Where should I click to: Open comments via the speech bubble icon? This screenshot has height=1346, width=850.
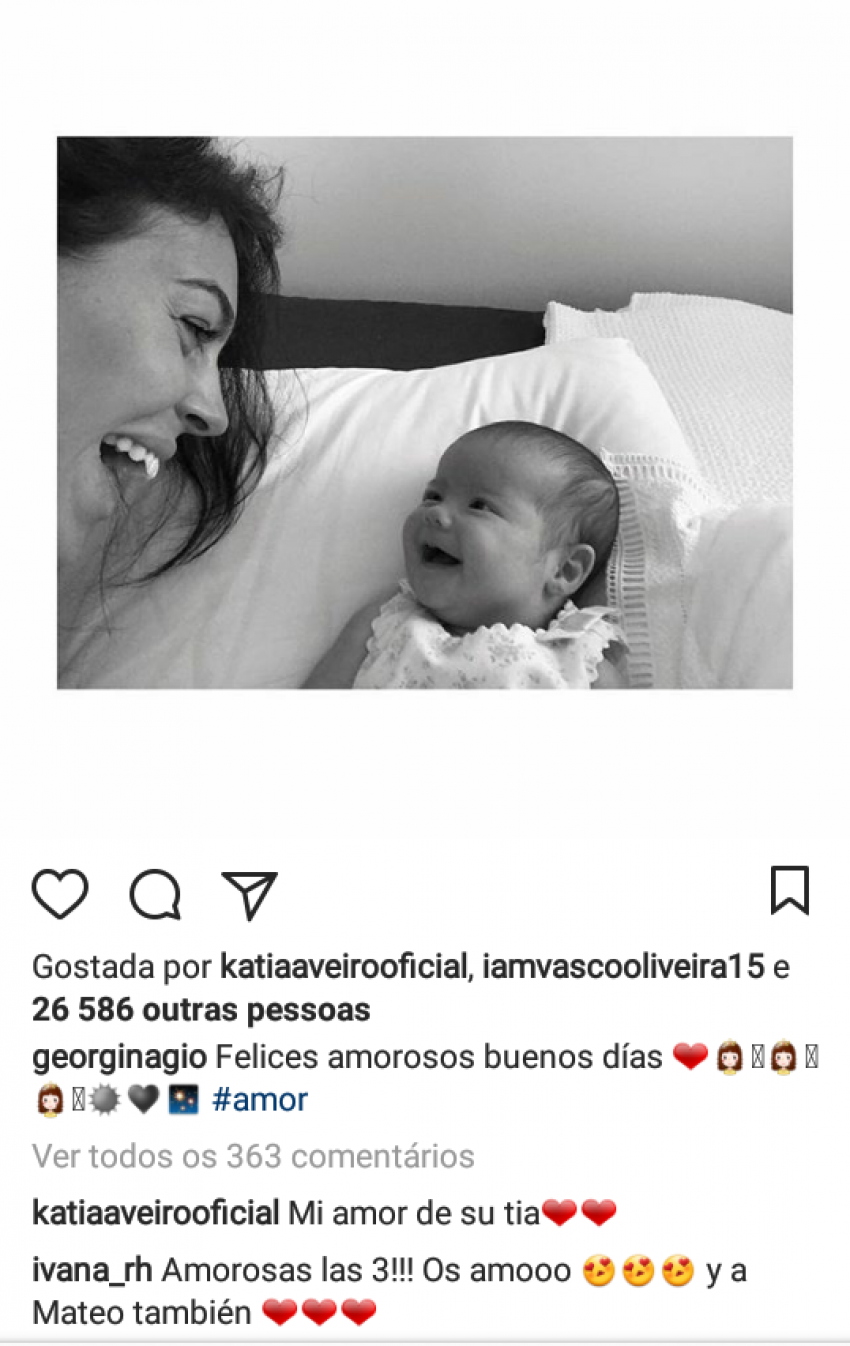pyautogui.click(x=155, y=893)
